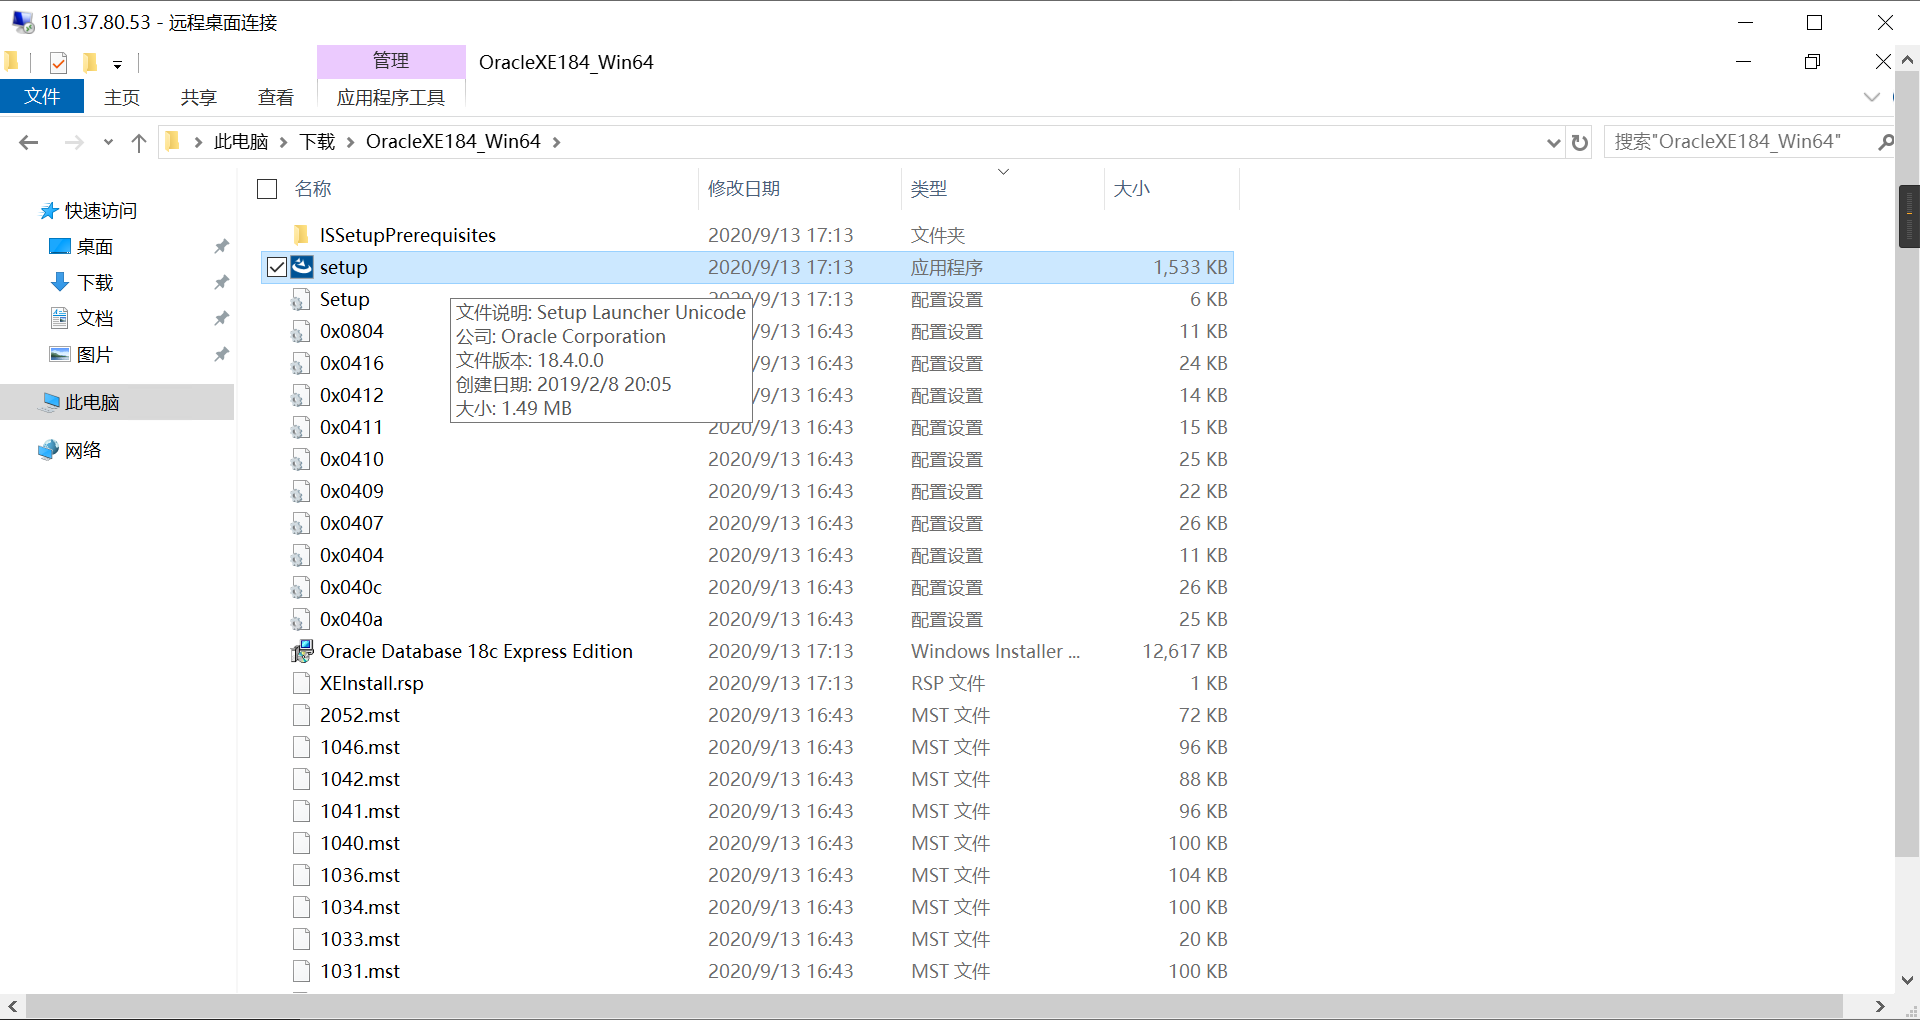Switch to the 主页 ribbon tab

[x=122, y=97]
